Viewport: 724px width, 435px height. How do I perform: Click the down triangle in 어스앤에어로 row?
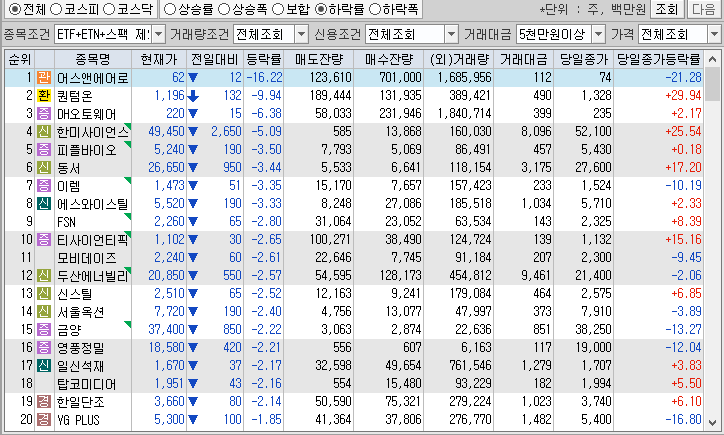coord(193,78)
